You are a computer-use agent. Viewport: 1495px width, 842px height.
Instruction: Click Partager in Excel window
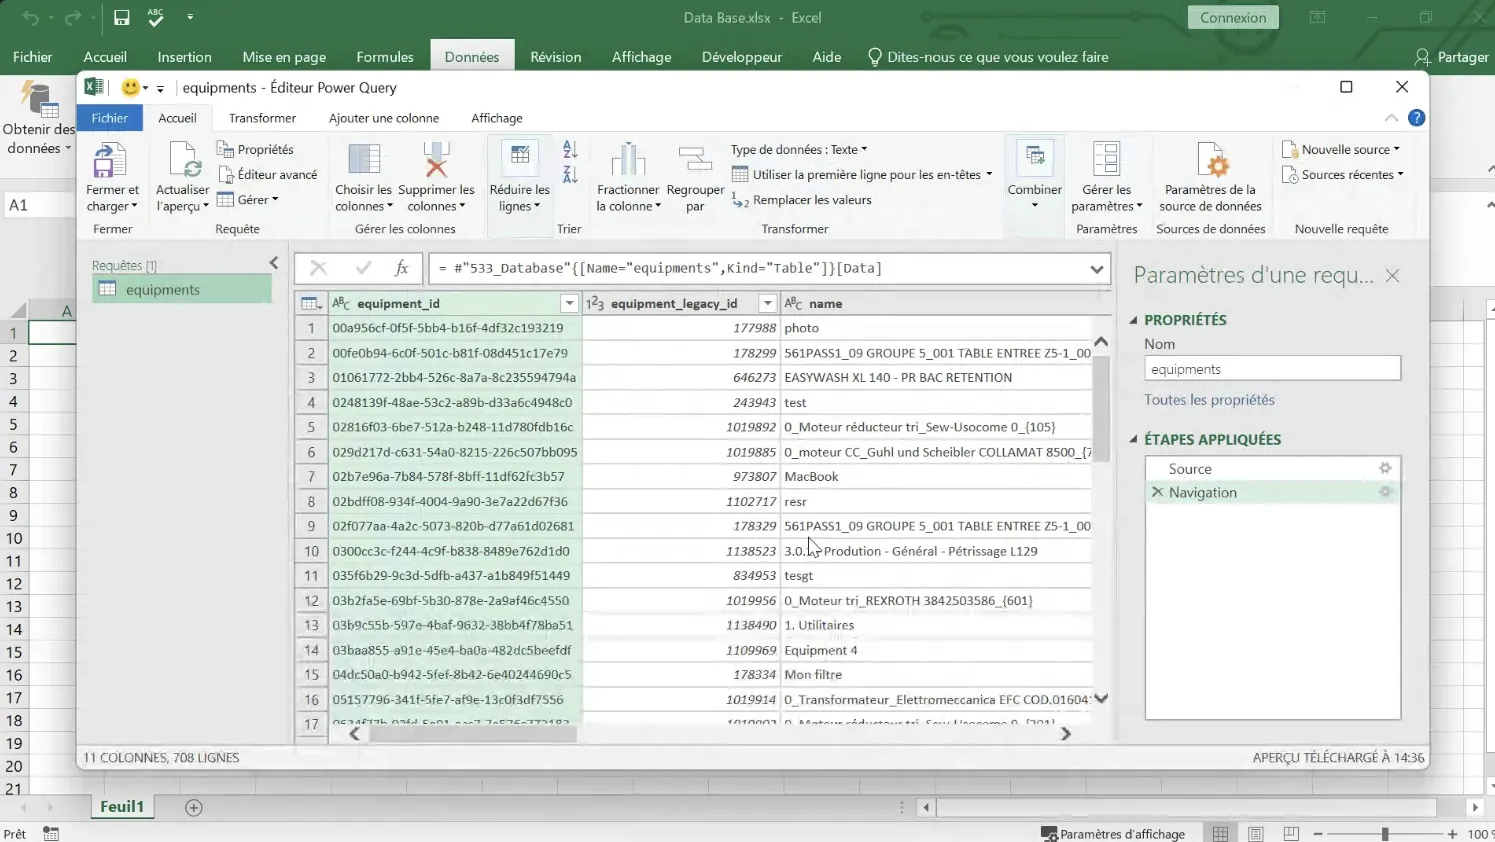pyautogui.click(x=1452, y=57)
